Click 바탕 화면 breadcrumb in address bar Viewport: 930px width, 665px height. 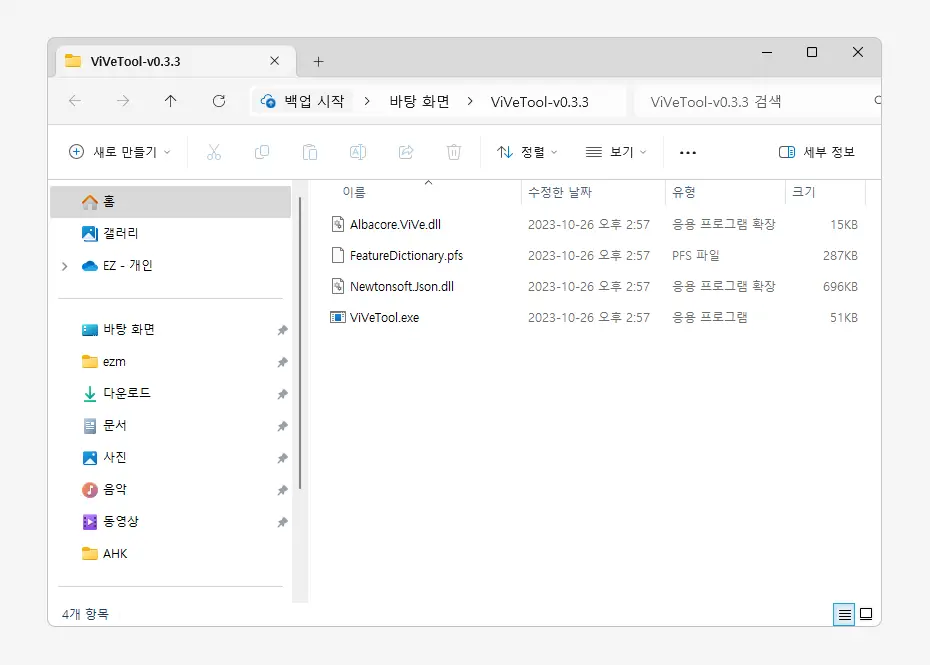[419, 101]
